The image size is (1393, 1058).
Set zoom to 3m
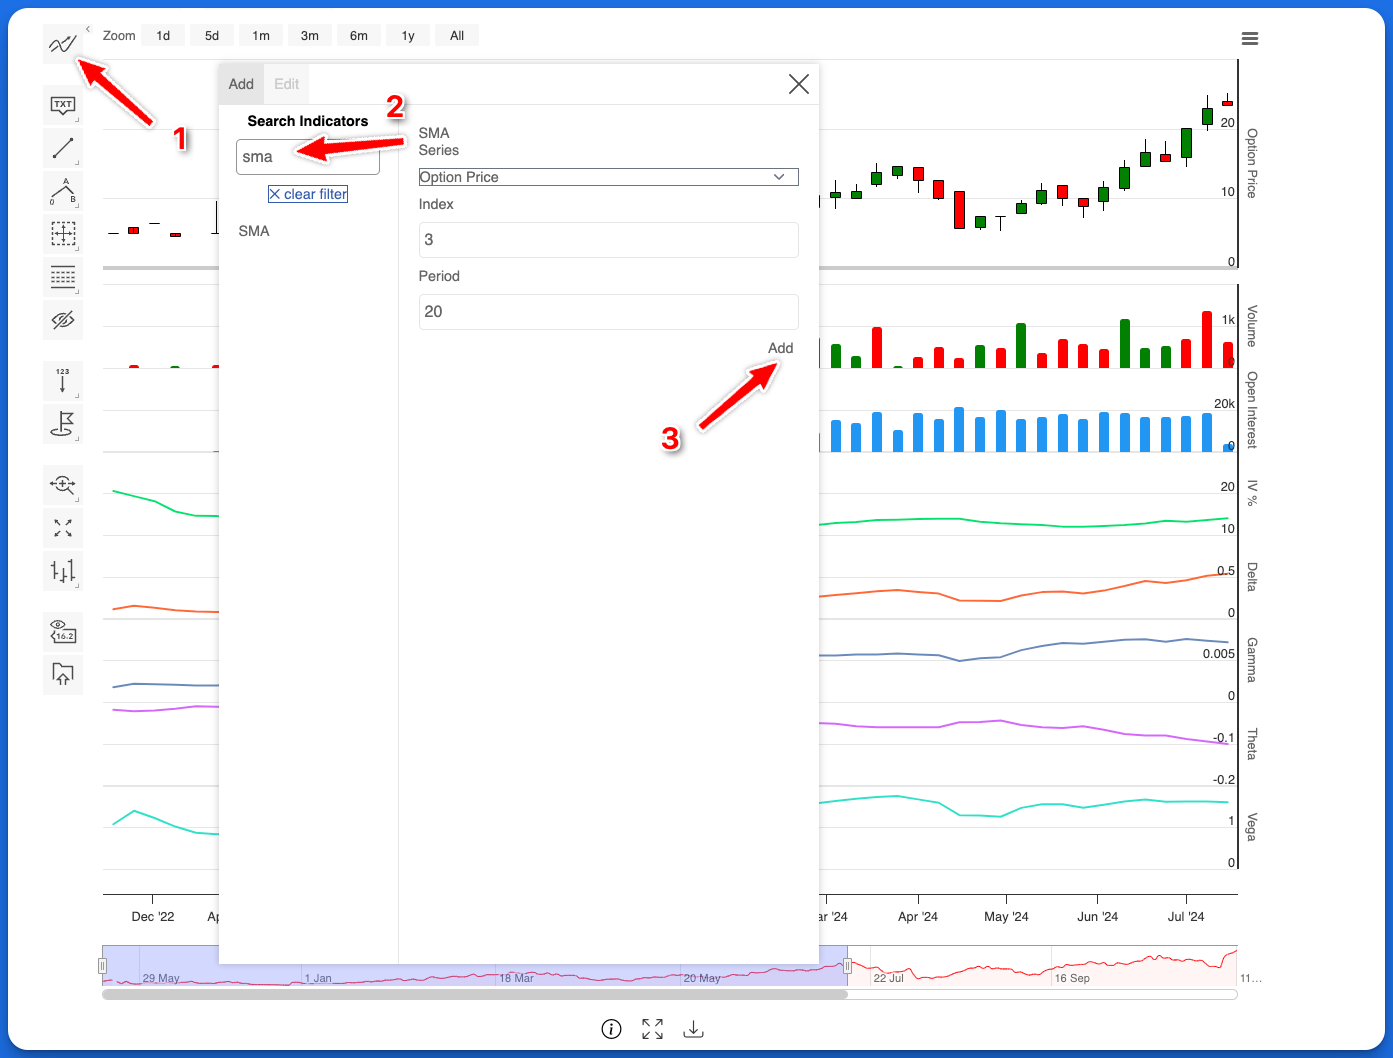pos(310,36)
